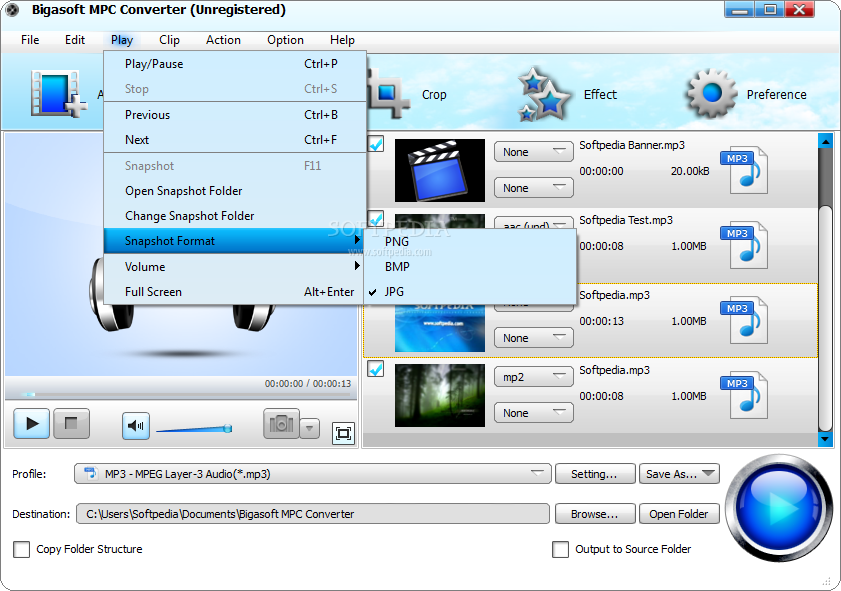
Task: Open the File menu
Action: click(30, 40)
